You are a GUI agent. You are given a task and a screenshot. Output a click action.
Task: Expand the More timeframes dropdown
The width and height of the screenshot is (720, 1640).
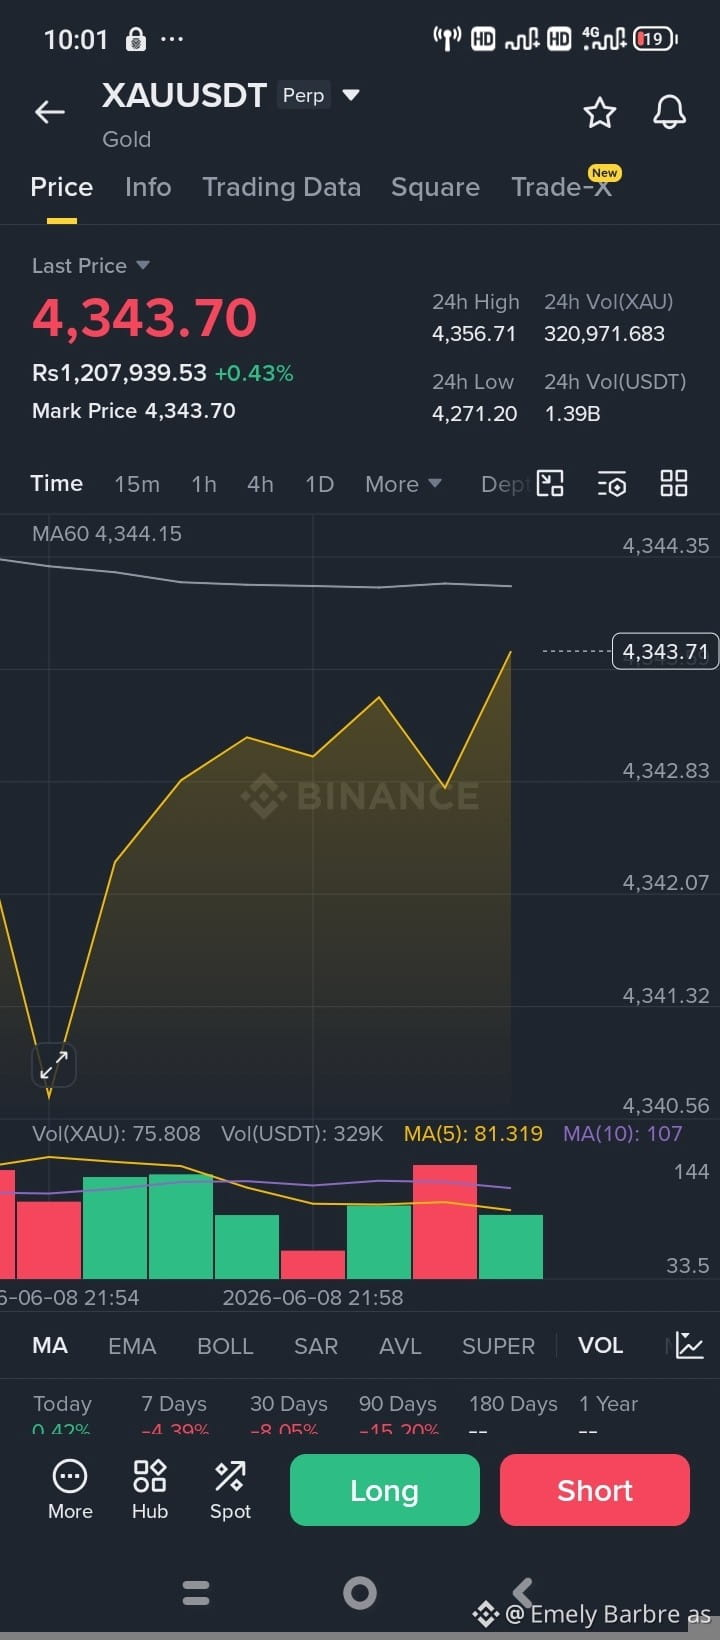[x=403, y=484]
